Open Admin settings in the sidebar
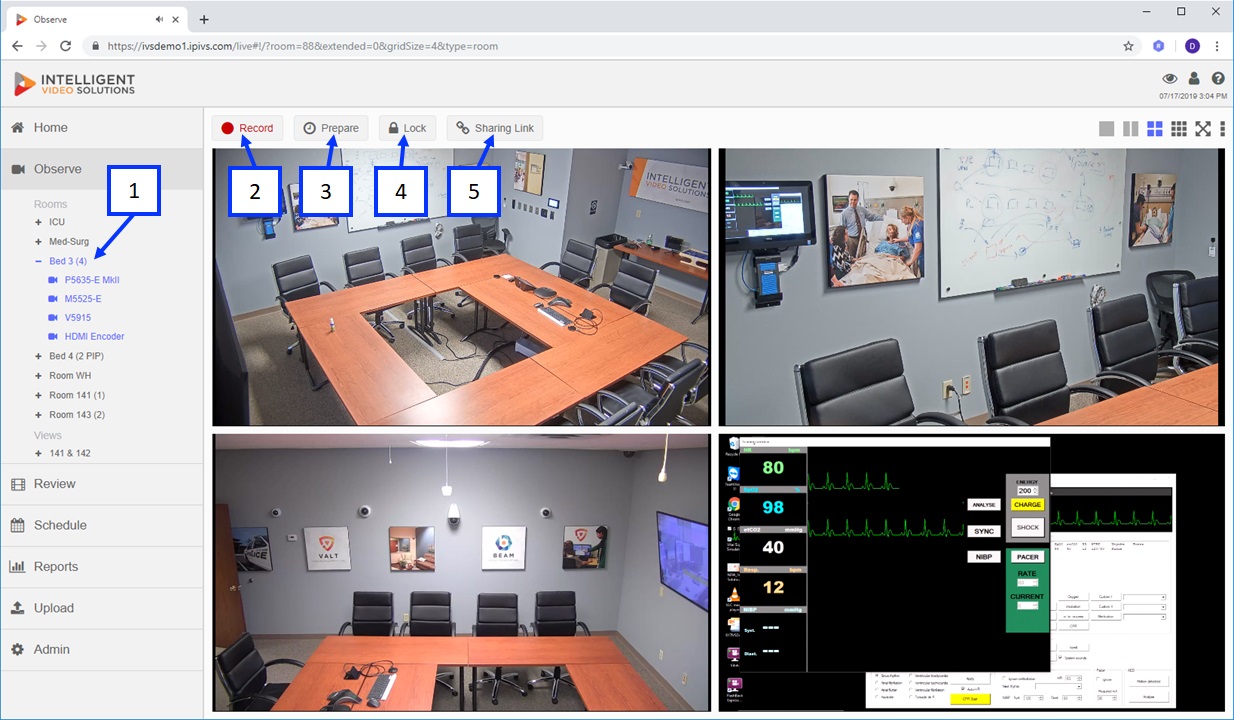 (101, 649)
